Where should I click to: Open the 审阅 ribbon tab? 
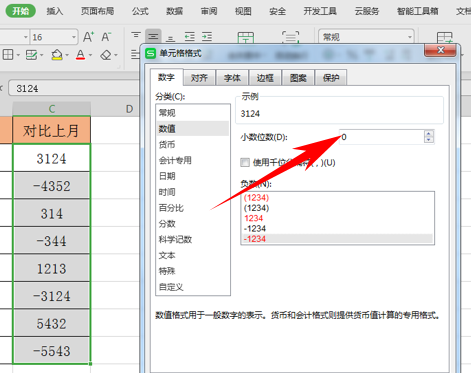[209, 11]
